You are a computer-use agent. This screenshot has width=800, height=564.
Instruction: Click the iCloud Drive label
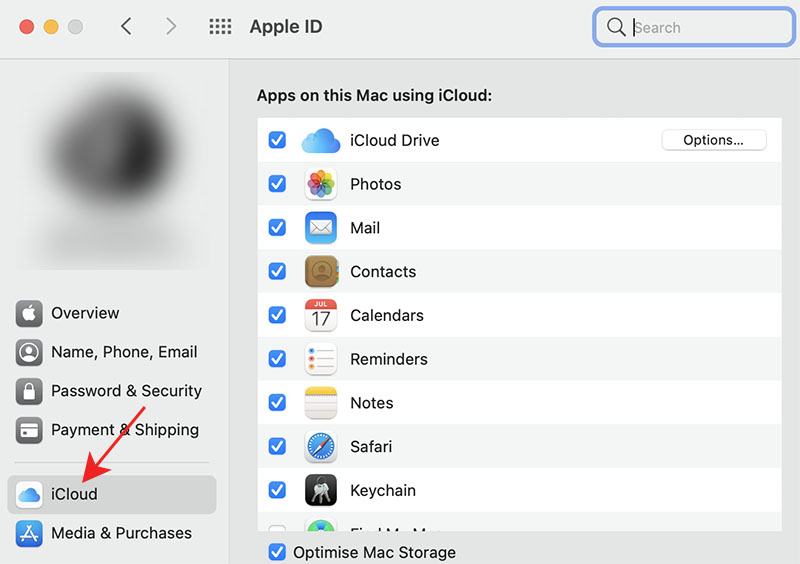394,140
